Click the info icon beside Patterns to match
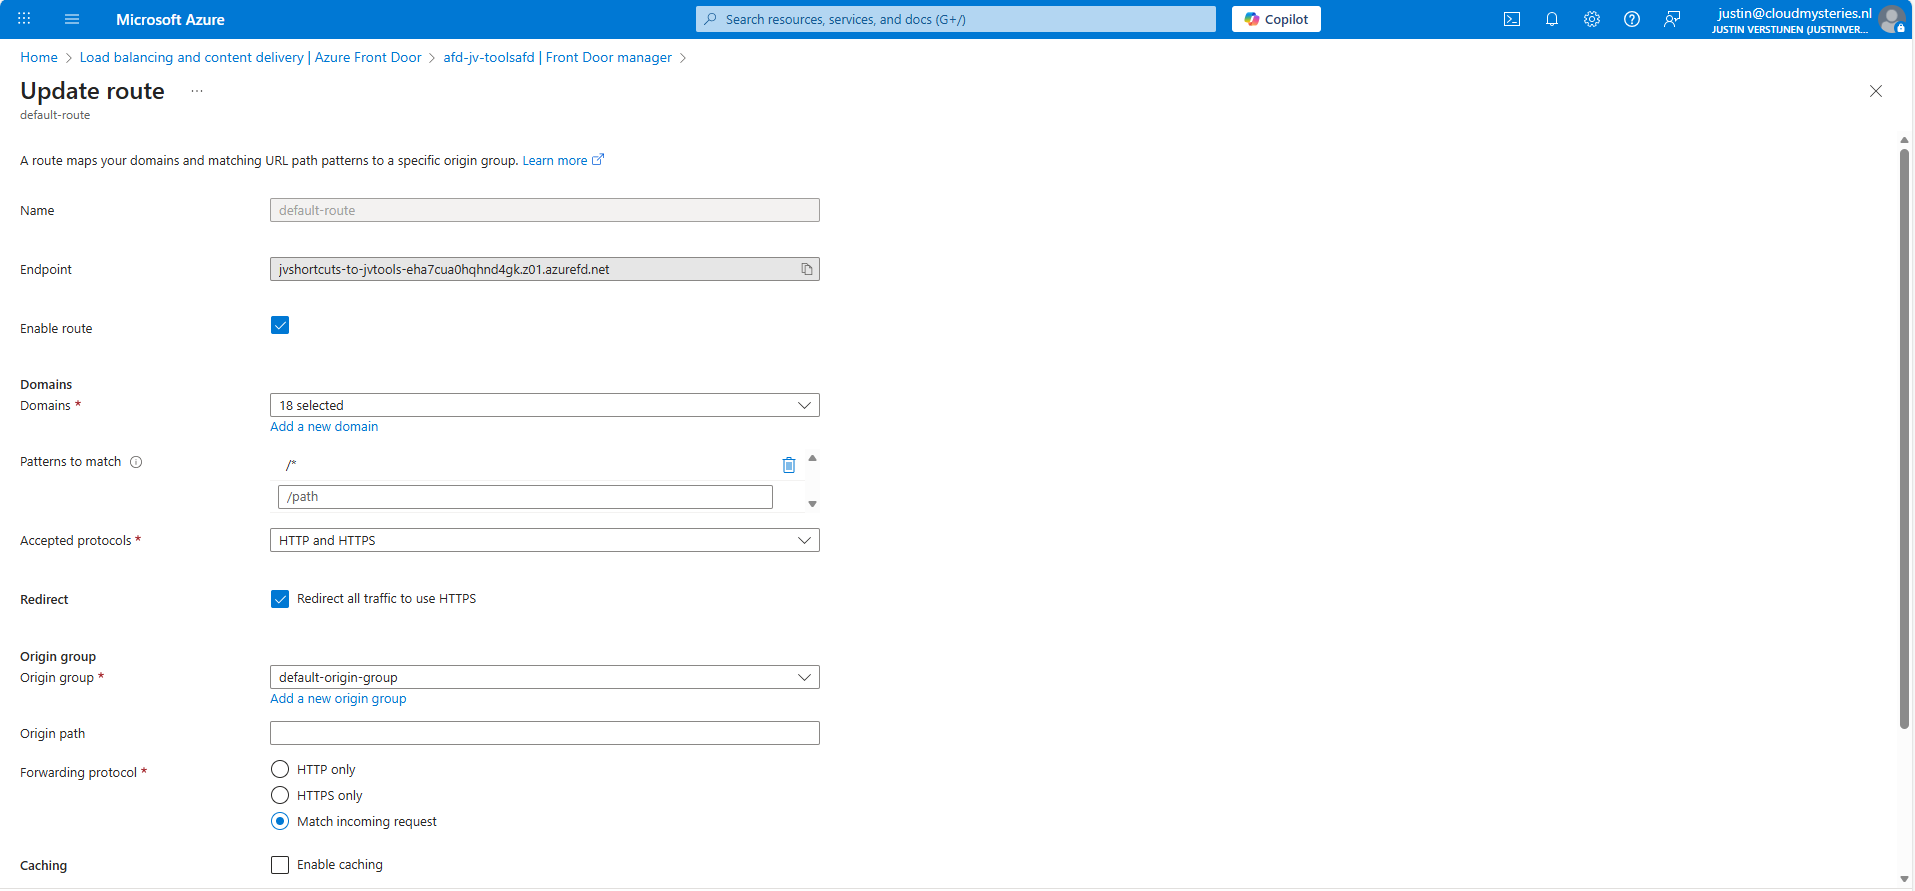Viewport: 1915px width, 891px height. (136, 462)
